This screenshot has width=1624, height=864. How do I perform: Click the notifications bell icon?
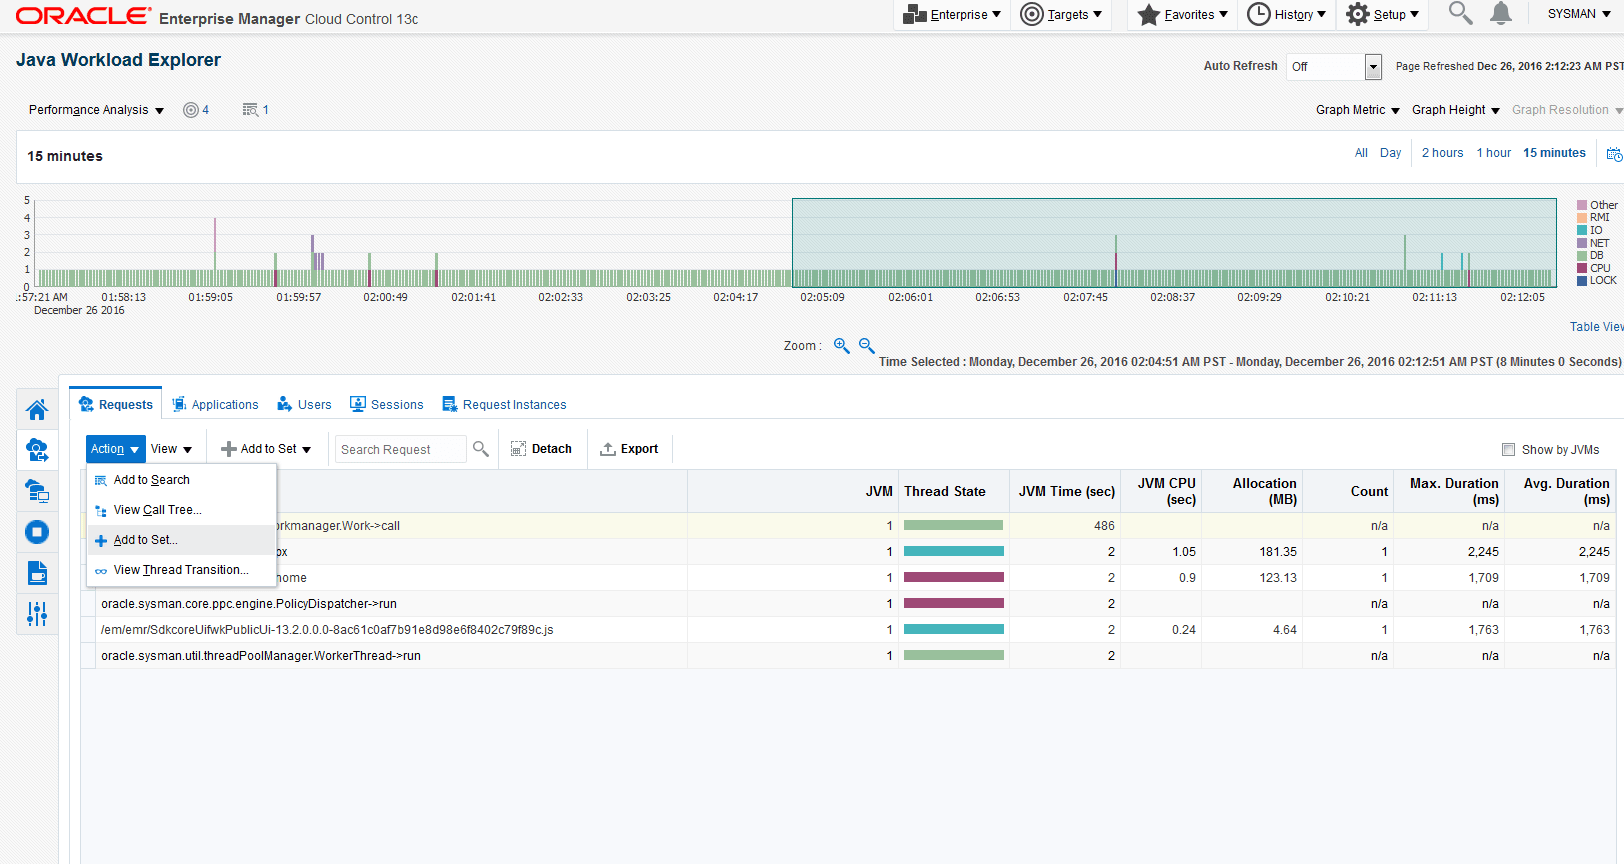point(1500,14)
